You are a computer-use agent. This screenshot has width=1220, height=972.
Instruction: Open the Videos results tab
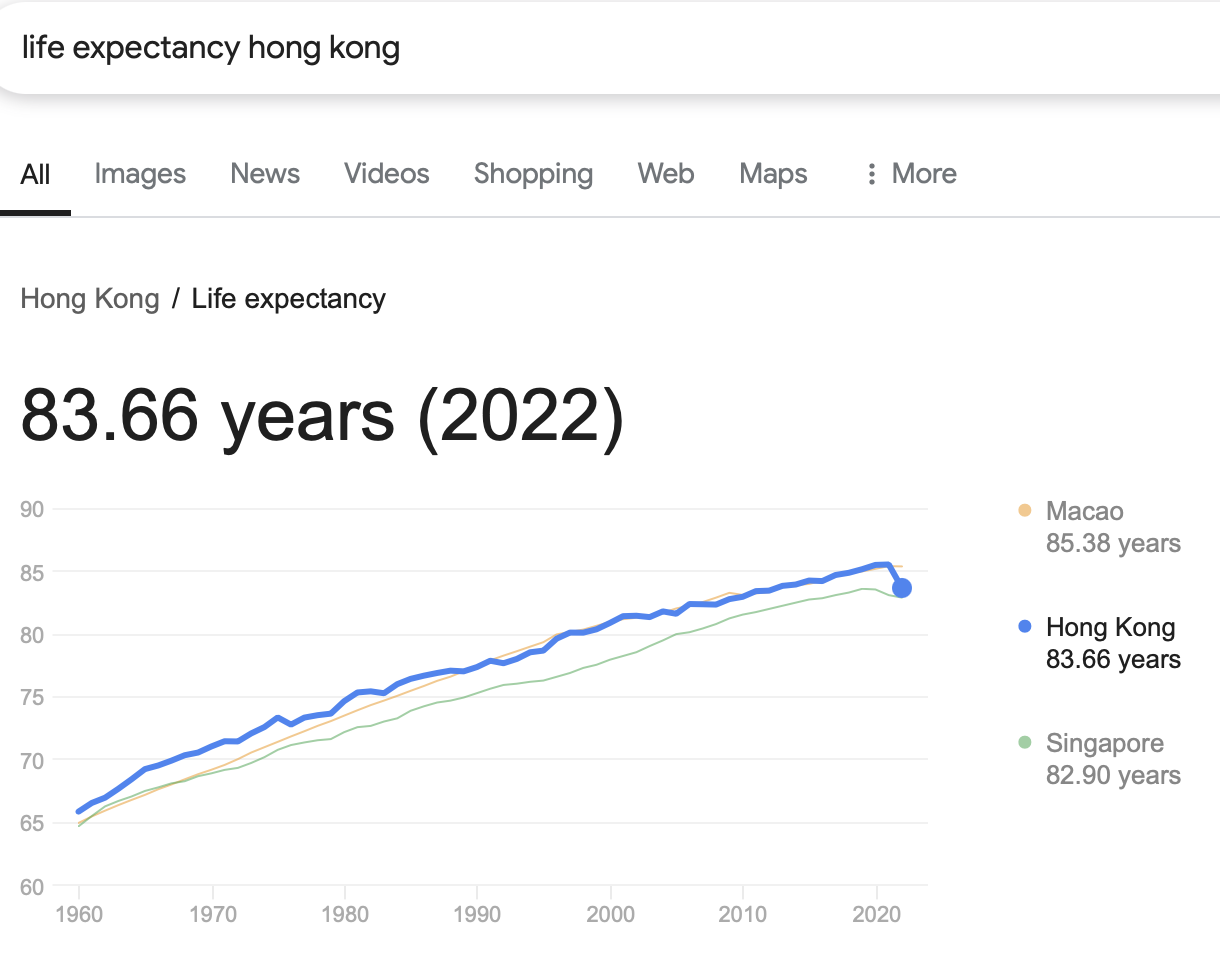[387, 174]
